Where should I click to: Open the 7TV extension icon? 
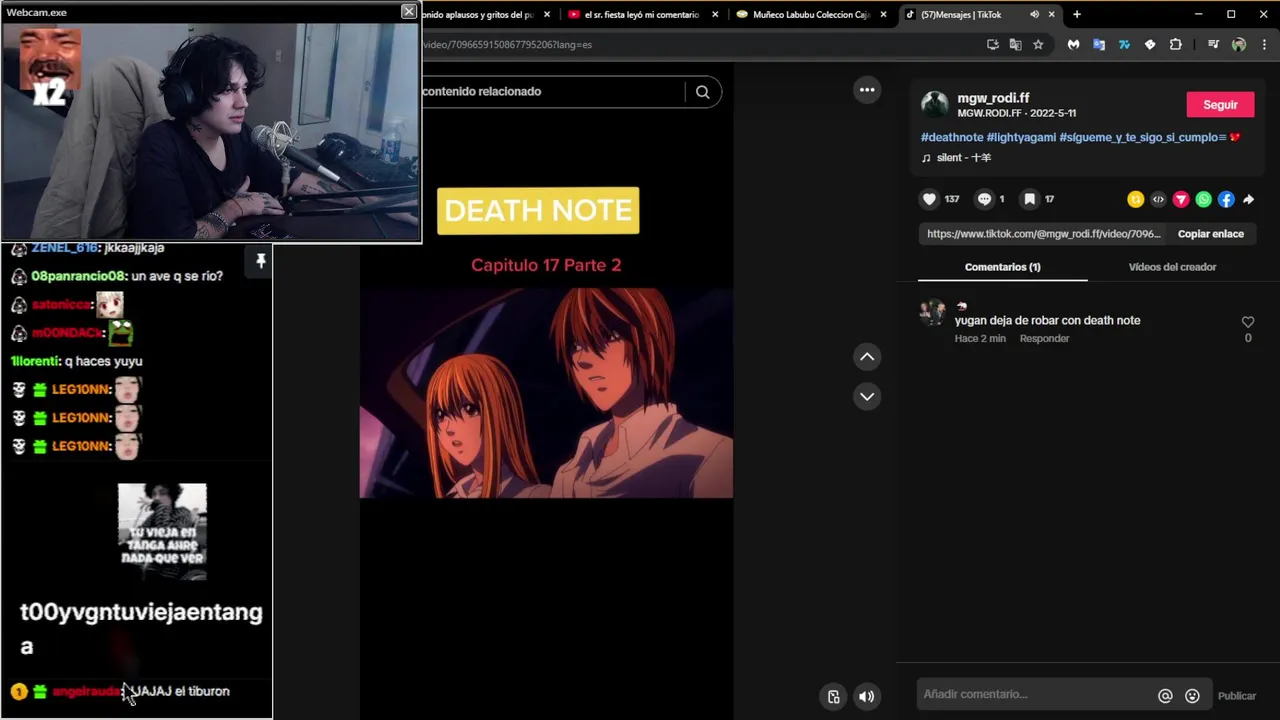1124,44
